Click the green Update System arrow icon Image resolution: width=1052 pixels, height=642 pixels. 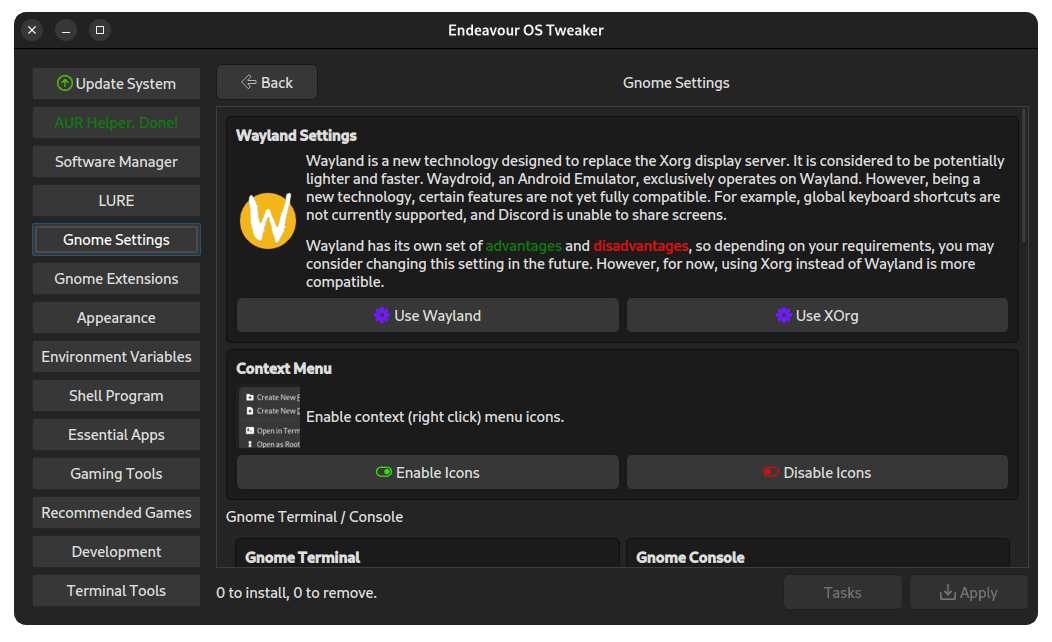[x=64, y=83]
